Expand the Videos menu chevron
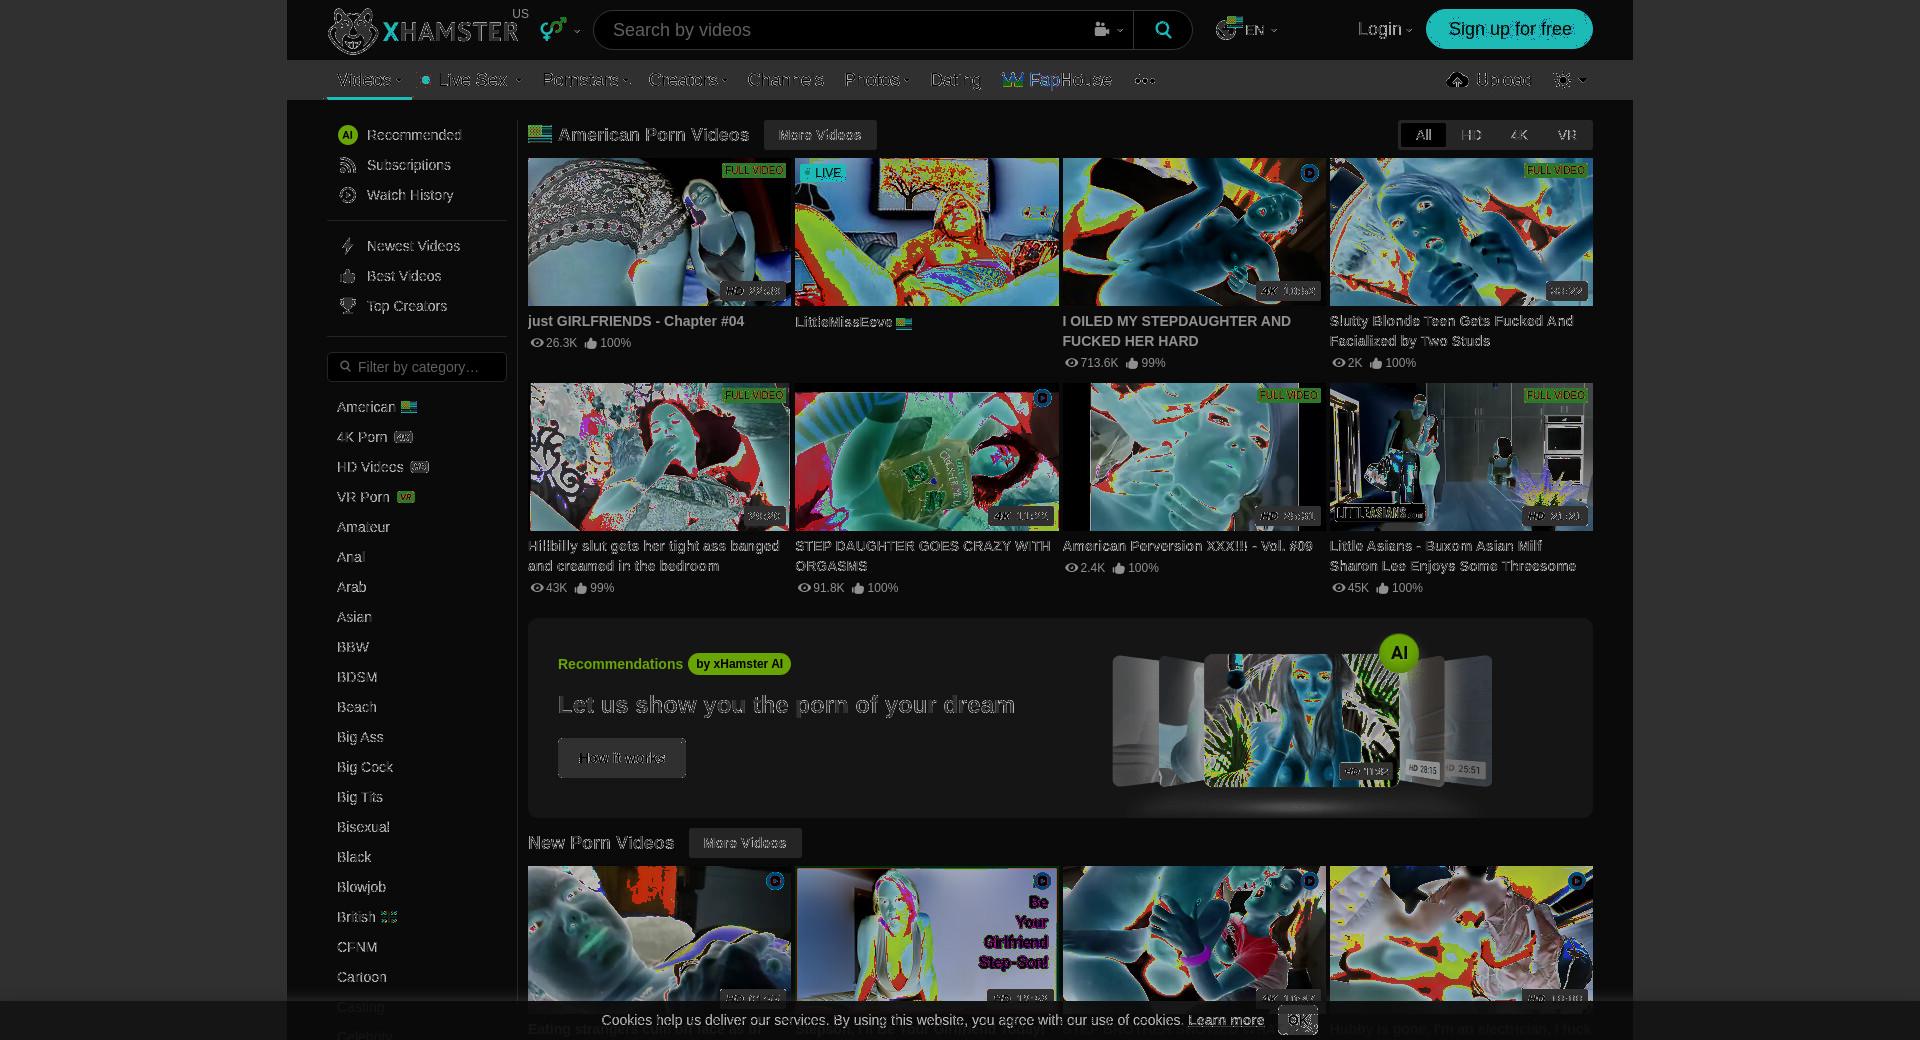The image size is (1920, 1040). (399, 81)
